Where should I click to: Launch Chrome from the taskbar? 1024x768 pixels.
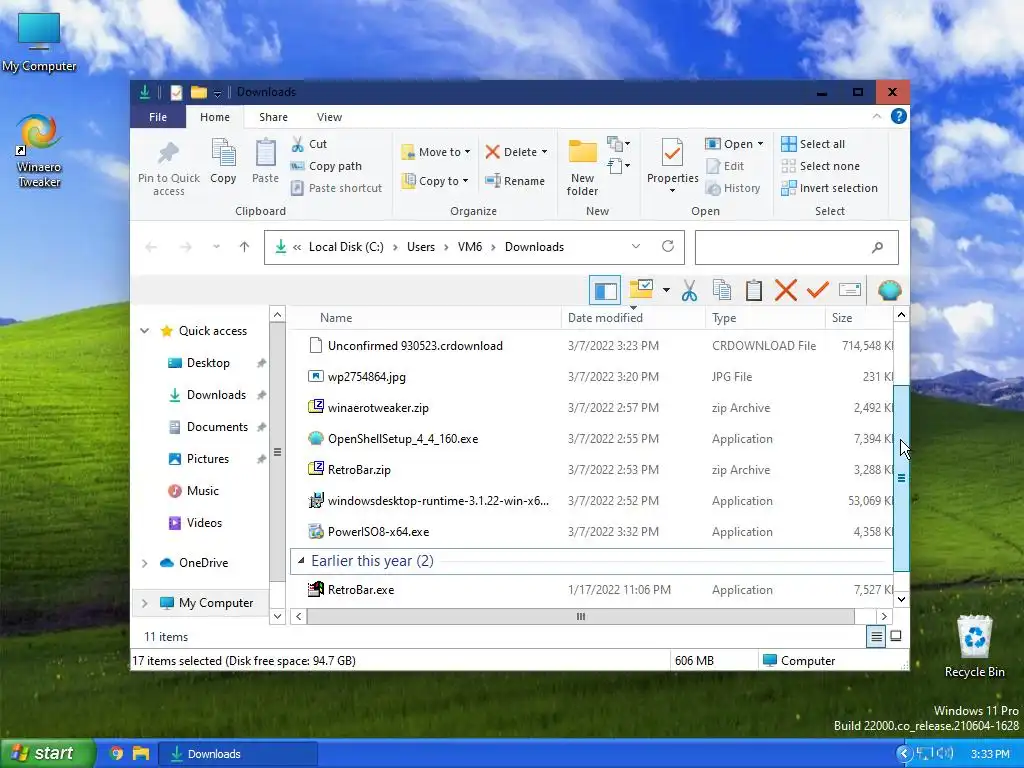click(116, 754)
